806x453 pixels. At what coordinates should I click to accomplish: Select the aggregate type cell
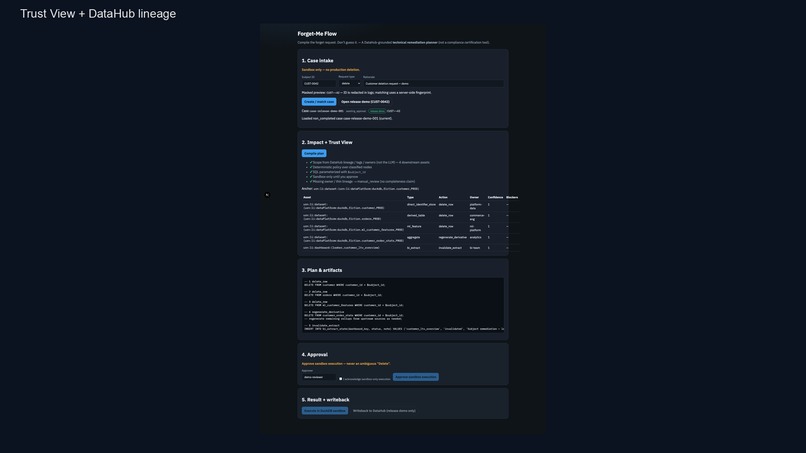click(x=413, y=238)
